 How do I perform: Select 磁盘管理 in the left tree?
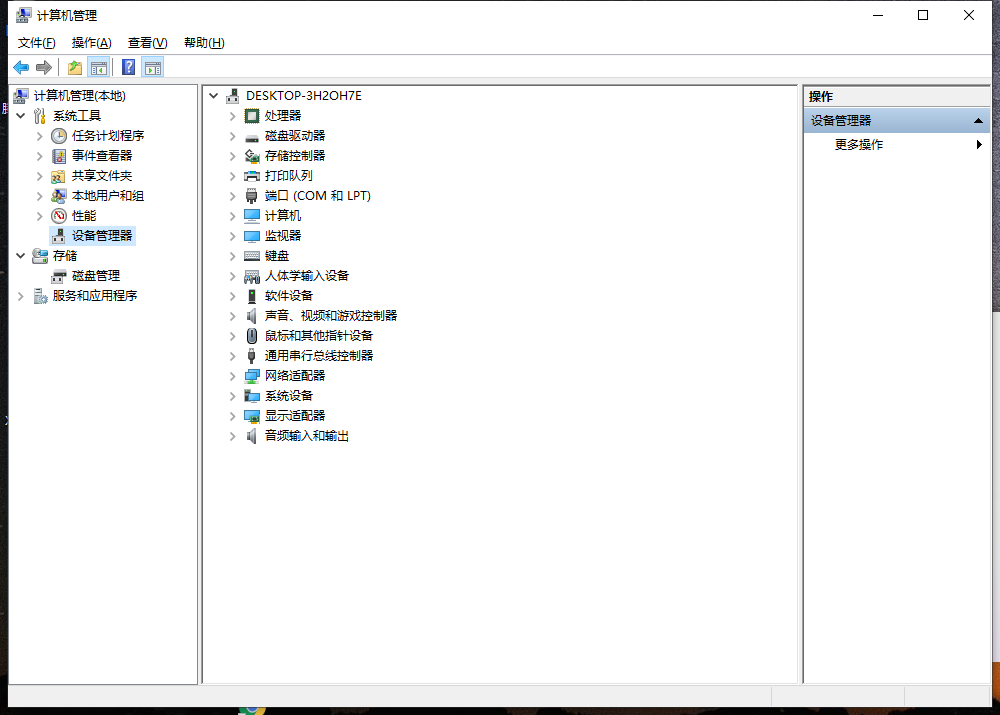click(x=95, y=276)
